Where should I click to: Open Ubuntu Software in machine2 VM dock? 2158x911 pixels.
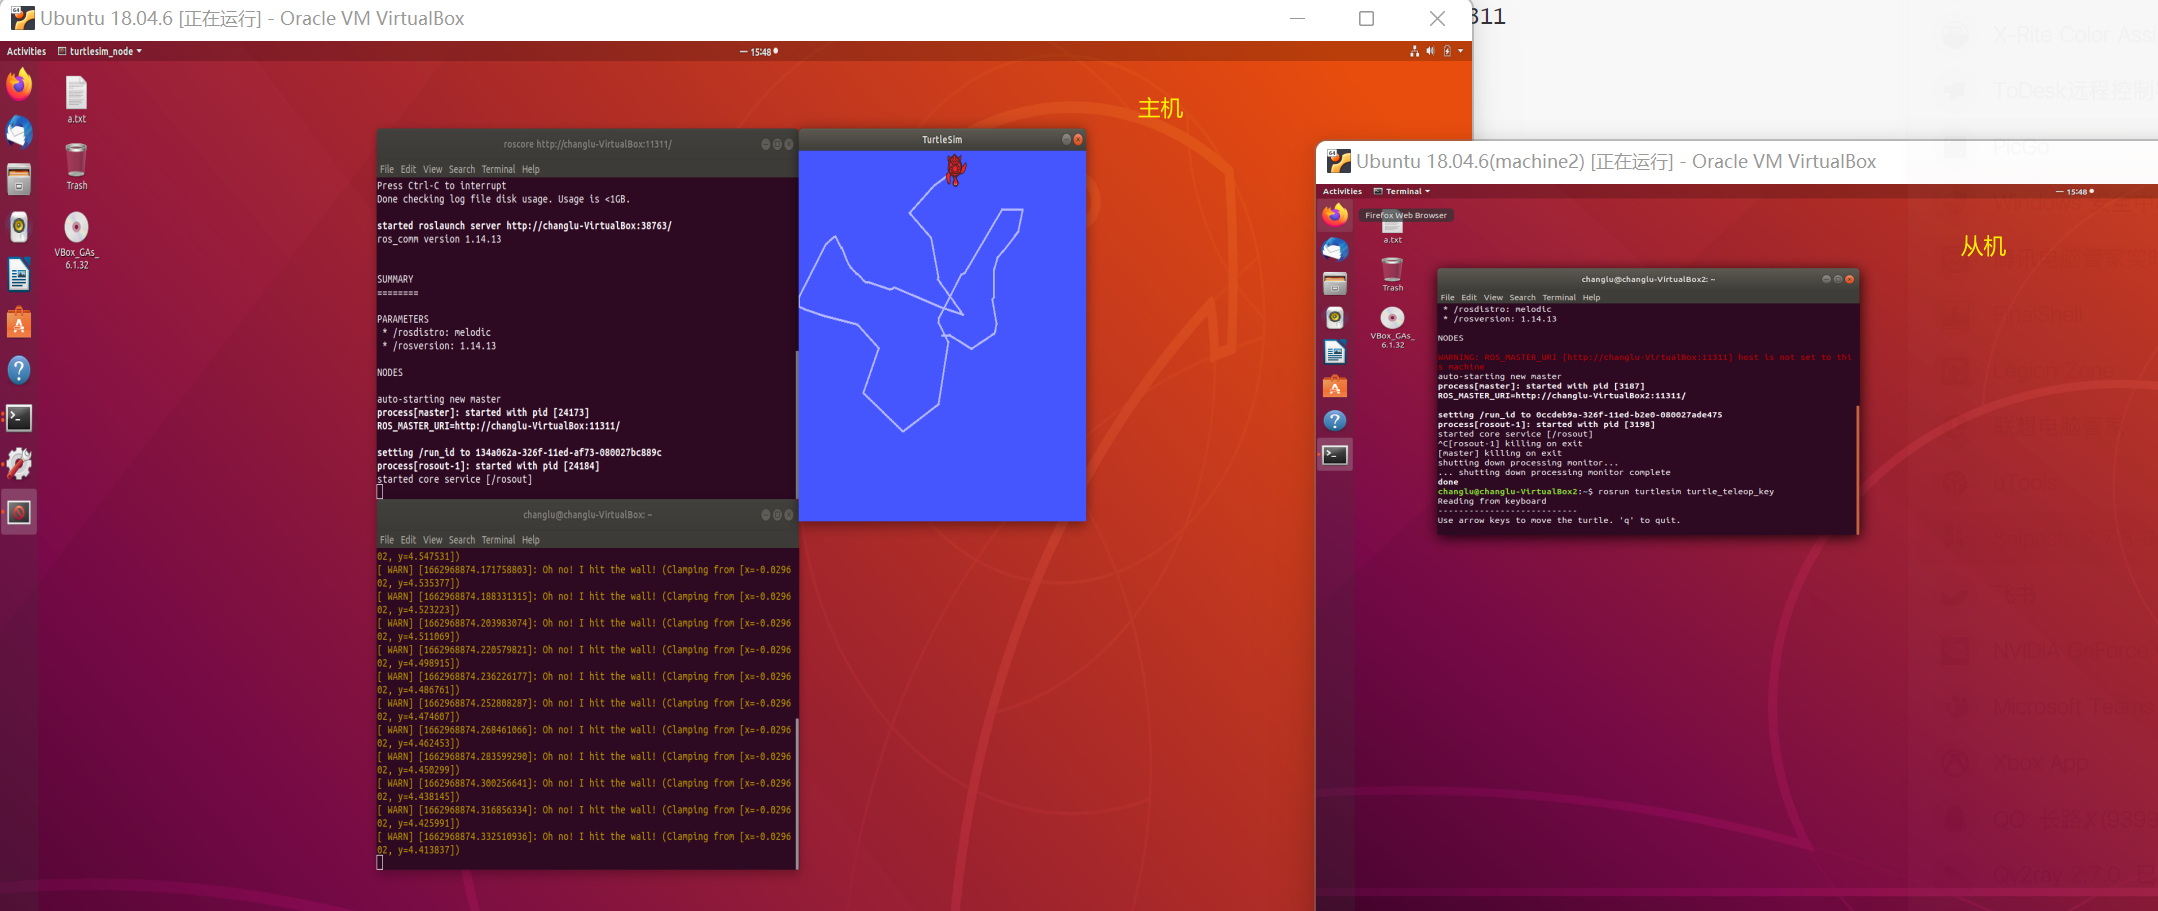[1335, 386]
